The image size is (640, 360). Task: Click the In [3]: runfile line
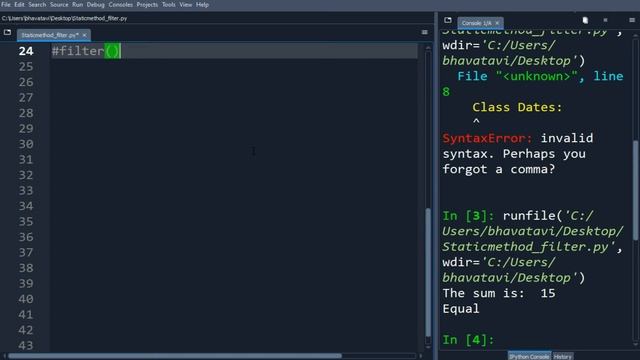click(518, 216)
